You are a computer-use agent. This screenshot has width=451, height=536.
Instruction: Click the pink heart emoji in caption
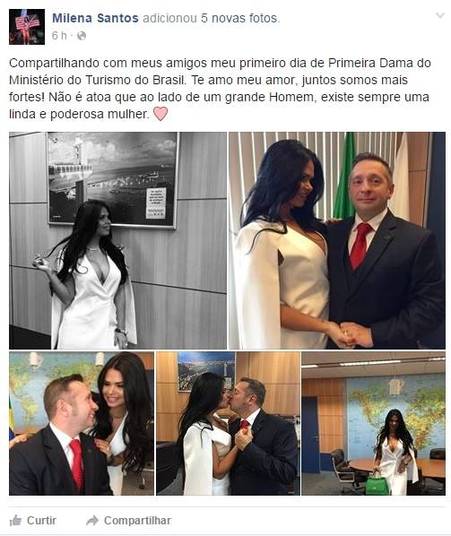click(160, 114)
